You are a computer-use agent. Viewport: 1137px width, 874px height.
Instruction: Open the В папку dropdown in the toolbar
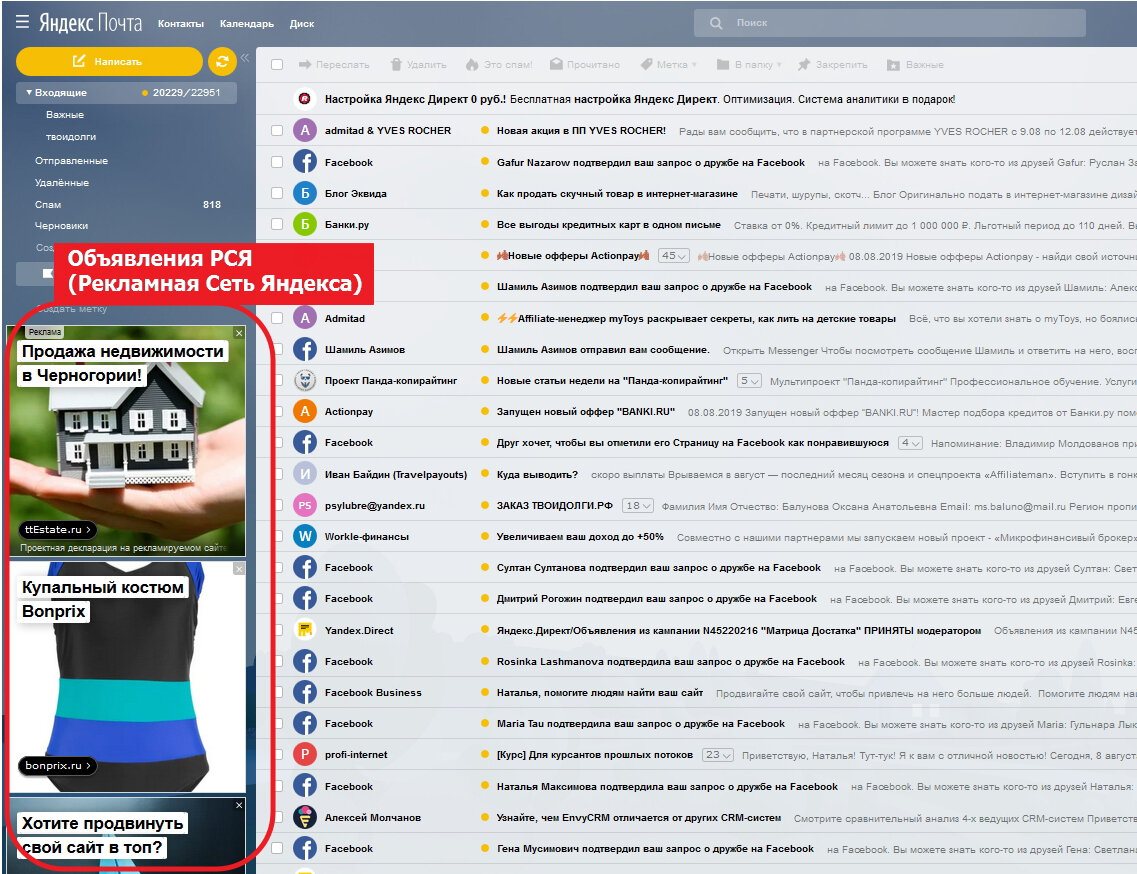pyautogui.click(x=749, y=65)
